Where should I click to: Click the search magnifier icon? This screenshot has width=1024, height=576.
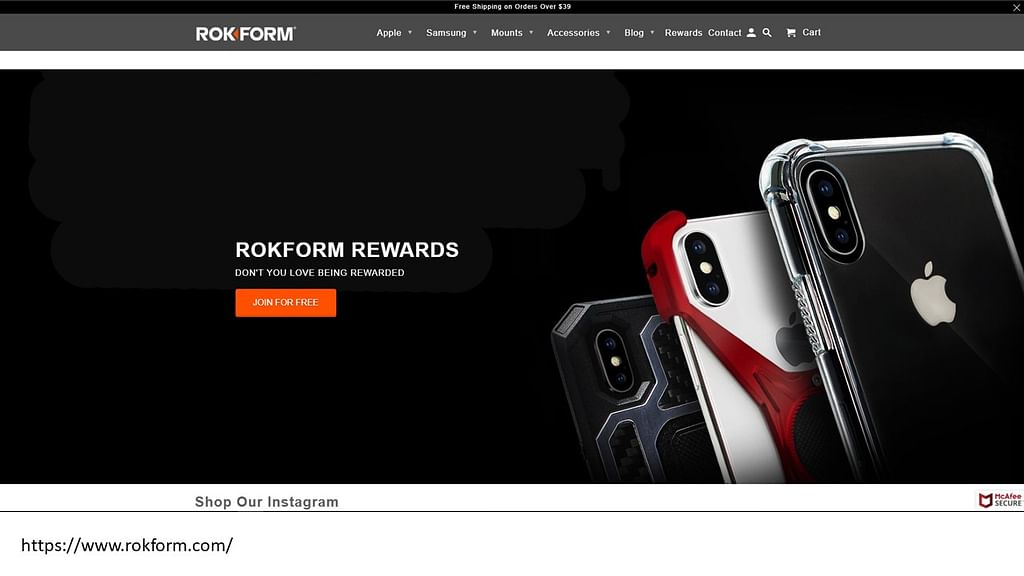tap(767, 33)
